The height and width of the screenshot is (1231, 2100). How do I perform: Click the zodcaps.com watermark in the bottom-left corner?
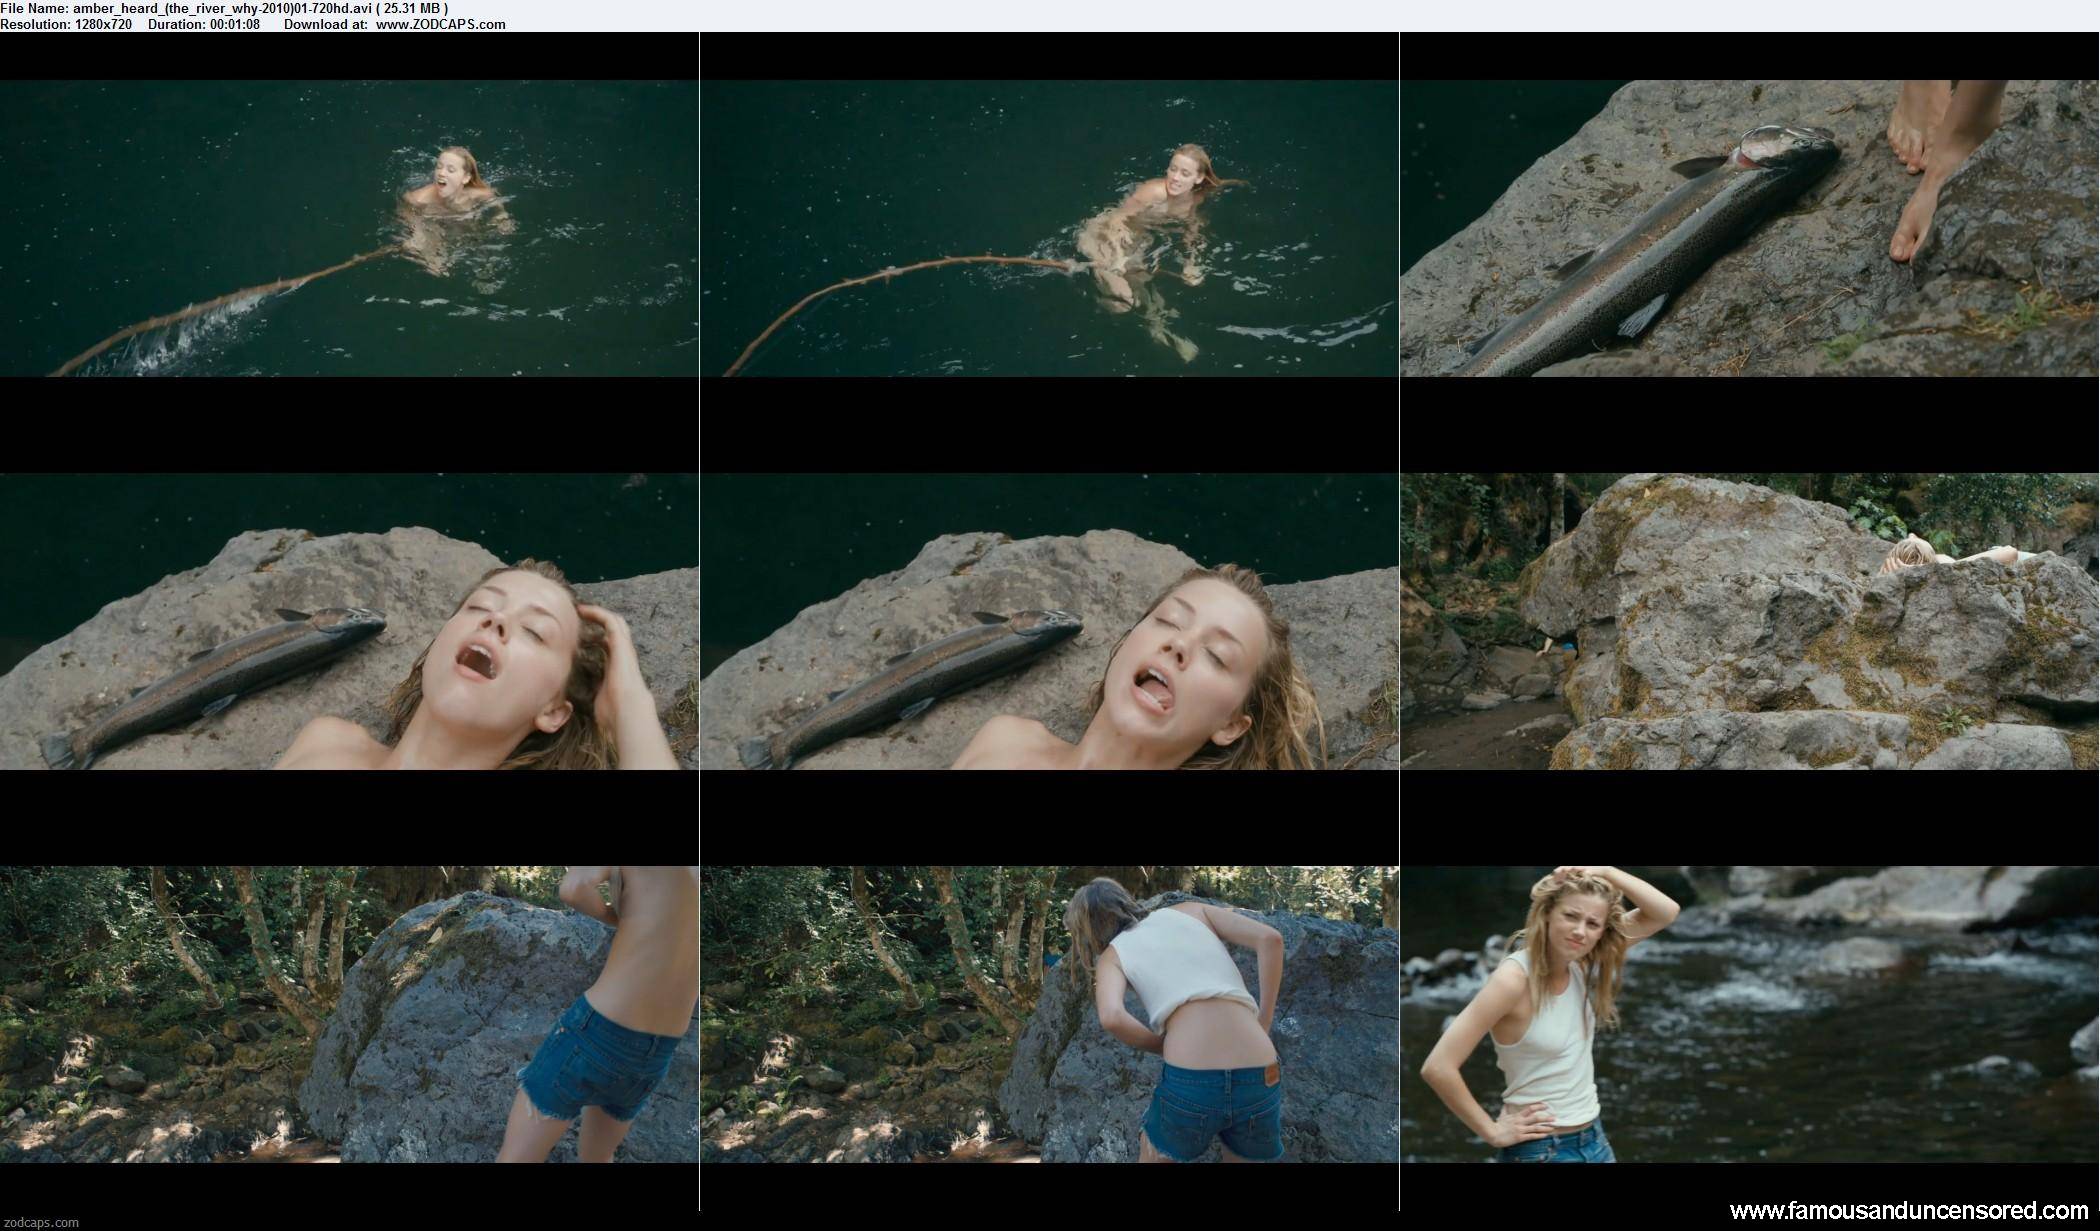[x=40, y=1222]
